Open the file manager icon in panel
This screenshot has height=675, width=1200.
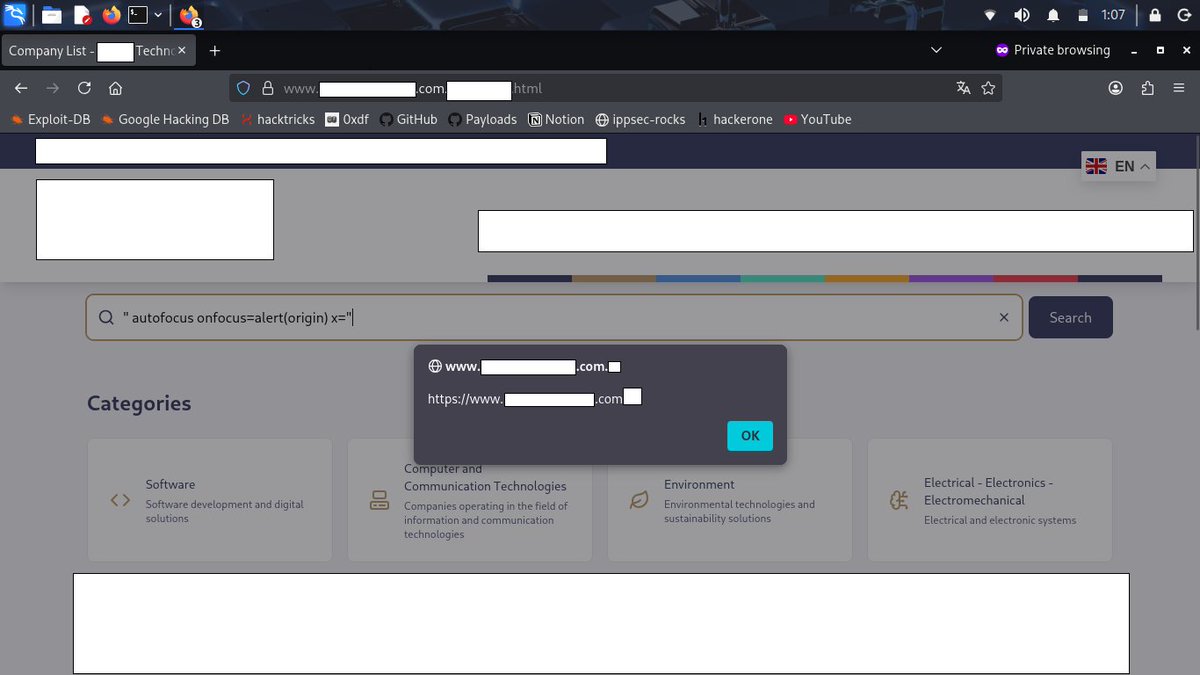(51, 15)
